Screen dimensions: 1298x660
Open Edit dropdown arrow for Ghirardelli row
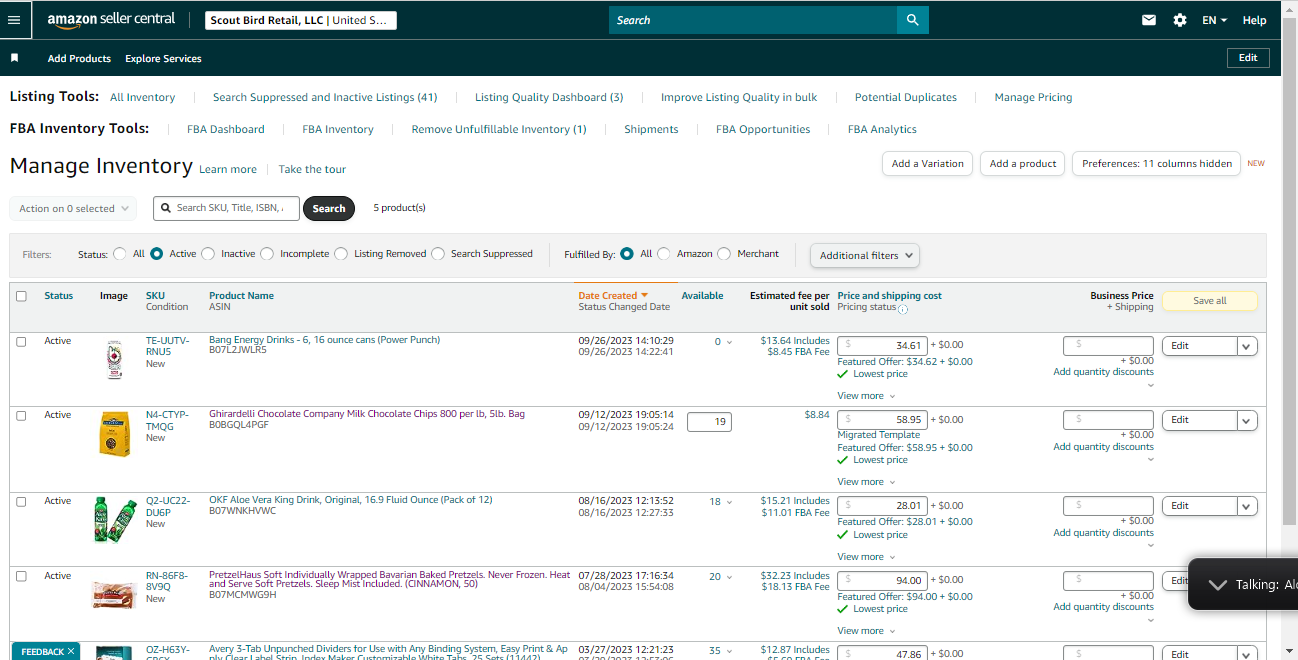pyautogui.click(x=1247, y=421)
